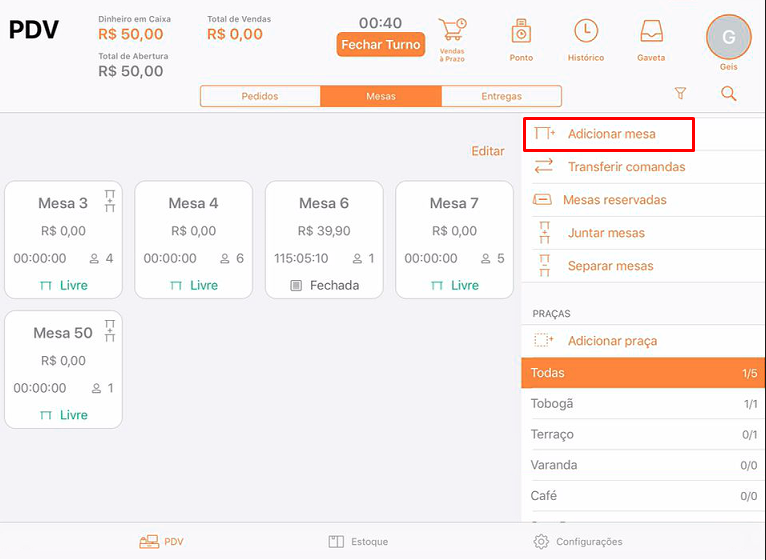Image resolution: width=766 pixels, height=560 pixels.
Task: Click the Adicionar praça dashed-square icon
Action: pyautogui.click(x=544, y=340)
